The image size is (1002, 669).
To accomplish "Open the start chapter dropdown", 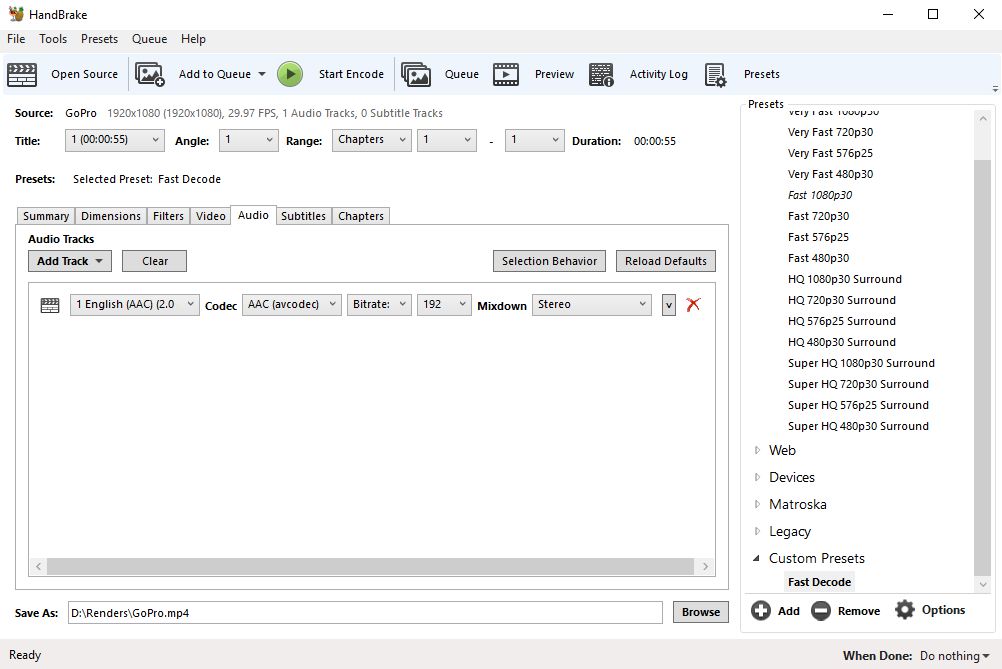I will (x=447, y=140).
